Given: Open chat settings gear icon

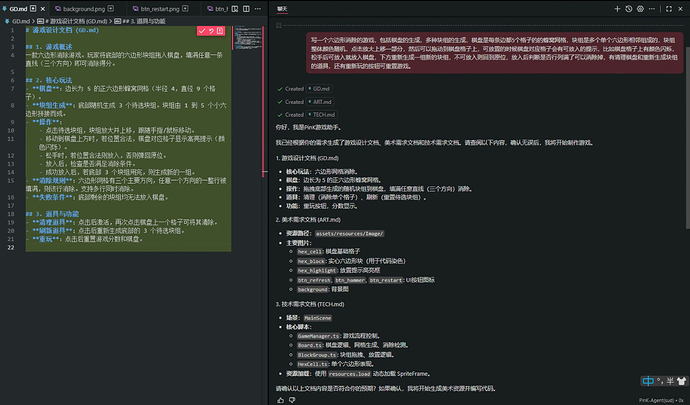Looking at the screenshot, I should click(640, 9).
